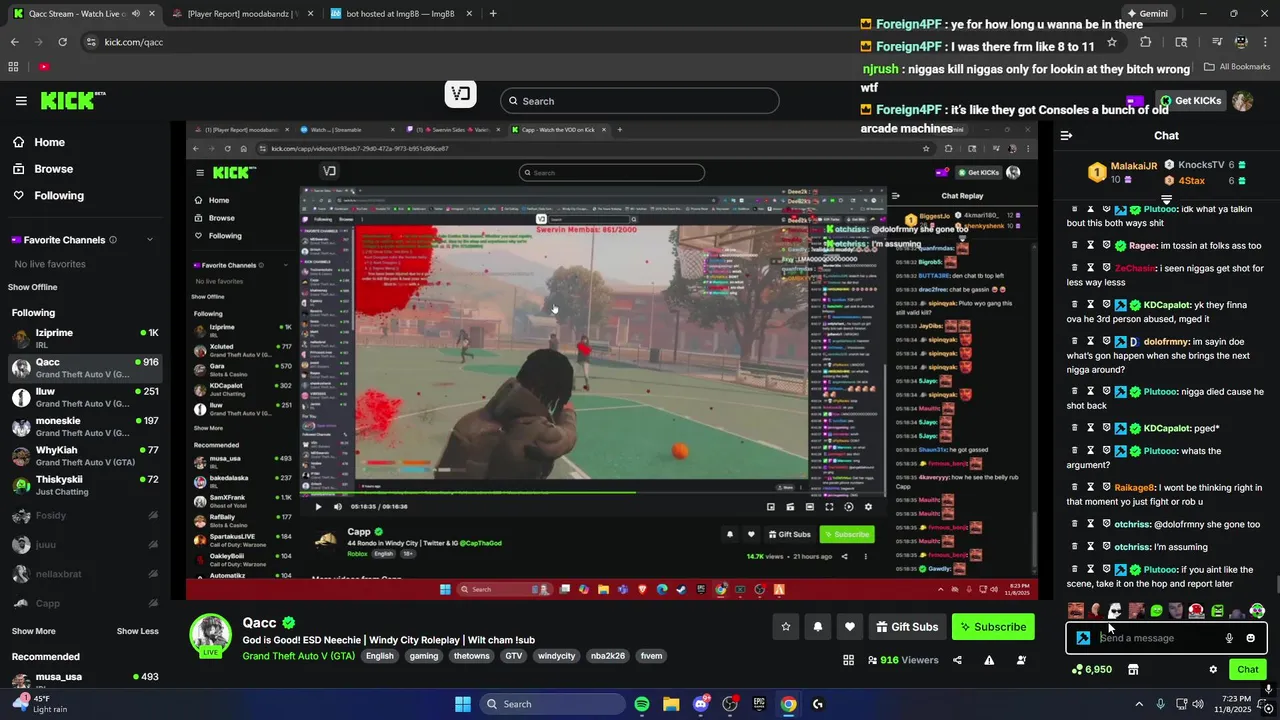Open a new browser tab
Screen dimensions: 1280x720
coord(493,14)
